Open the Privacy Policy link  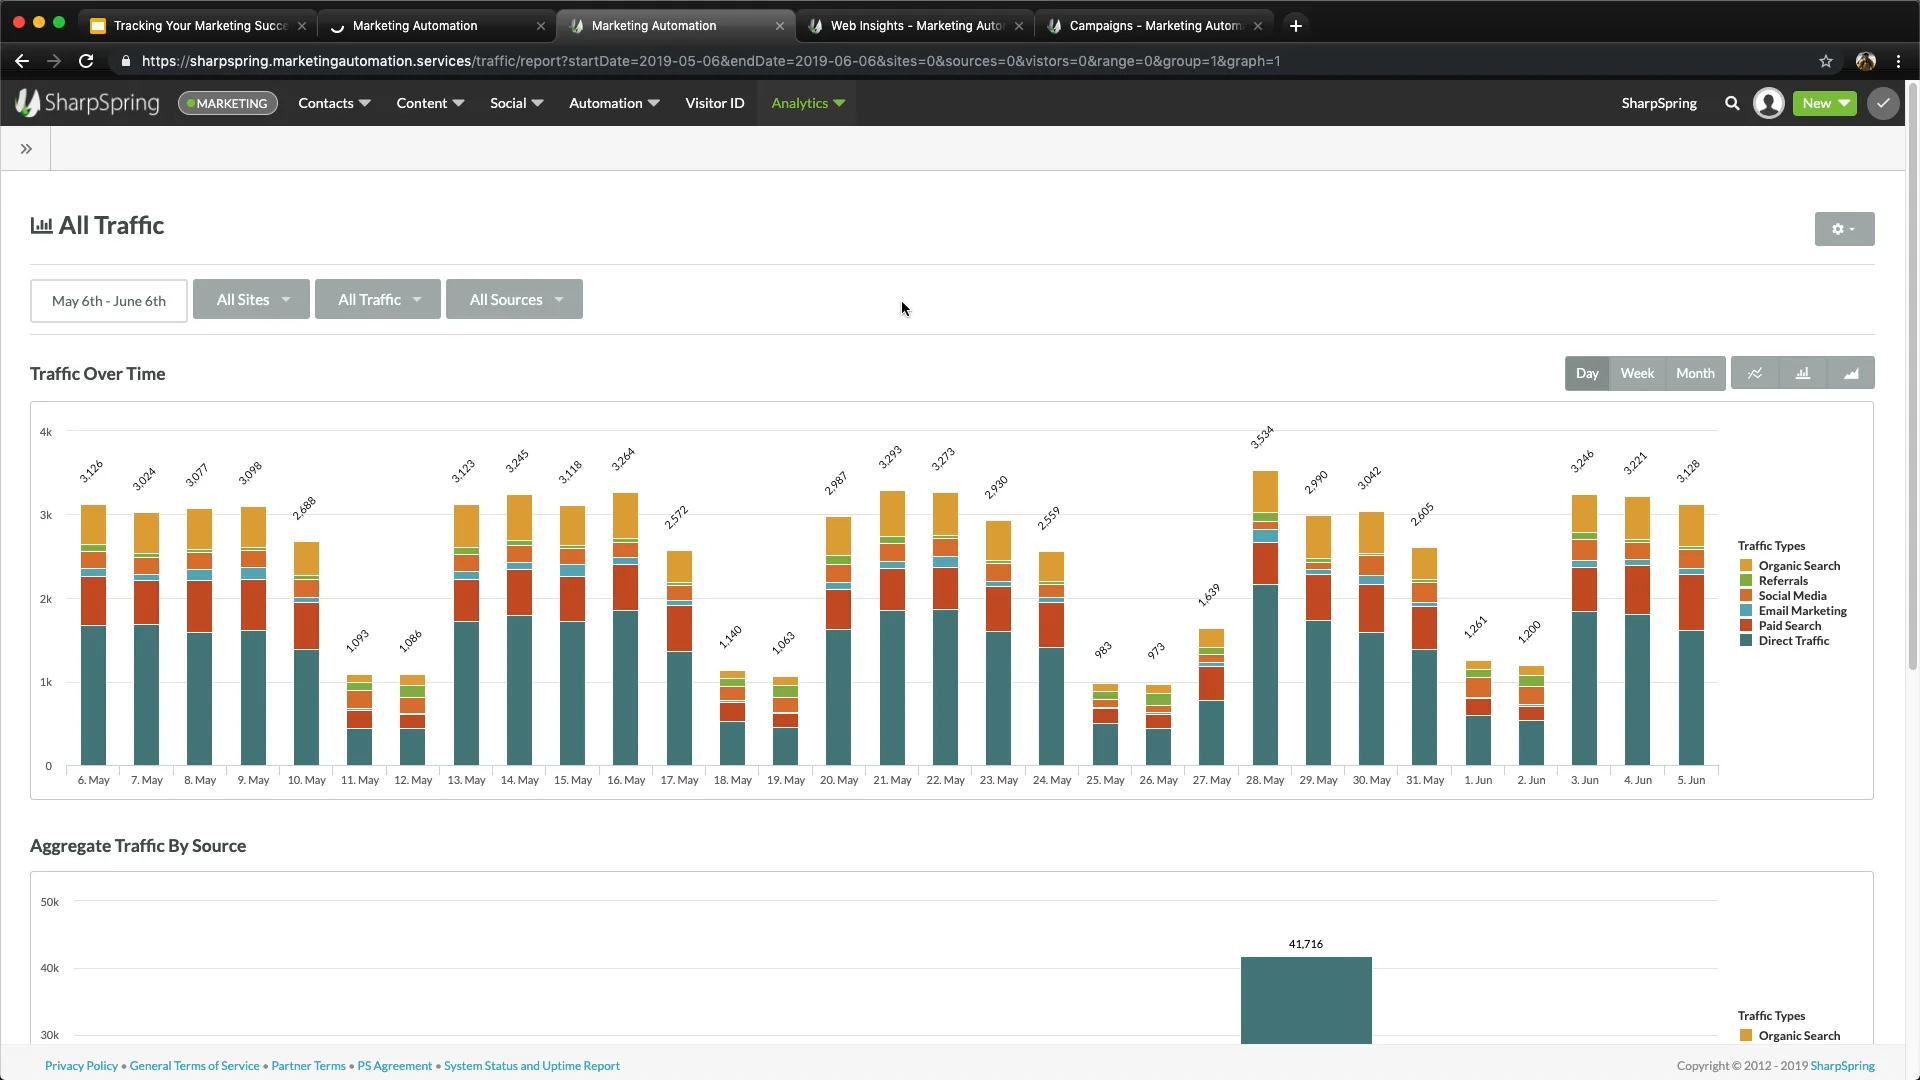tap(81, 1066)
